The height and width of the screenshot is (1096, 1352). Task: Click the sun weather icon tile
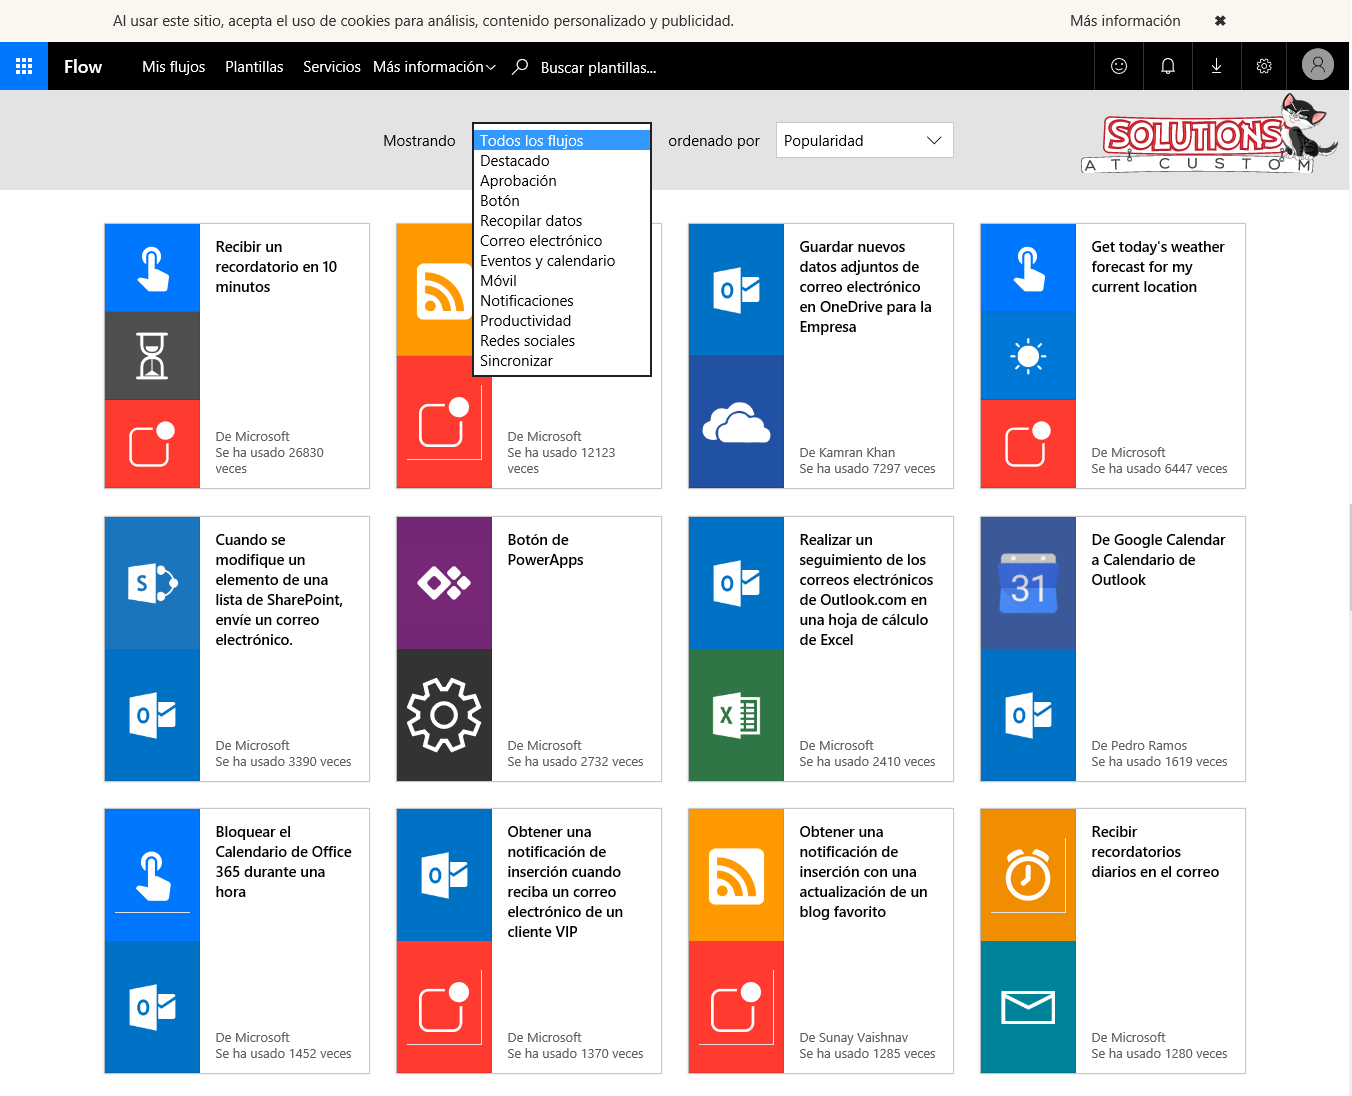click(1028, 356)
